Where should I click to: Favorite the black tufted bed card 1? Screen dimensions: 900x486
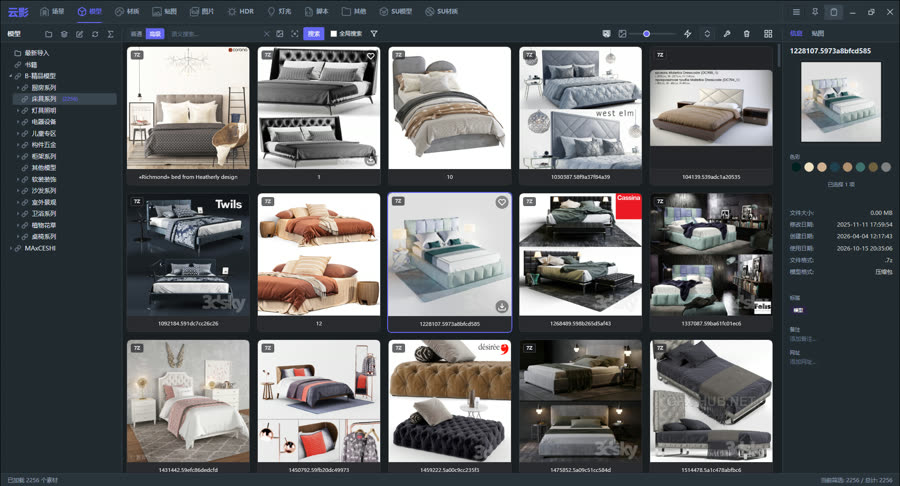[371, 56]
